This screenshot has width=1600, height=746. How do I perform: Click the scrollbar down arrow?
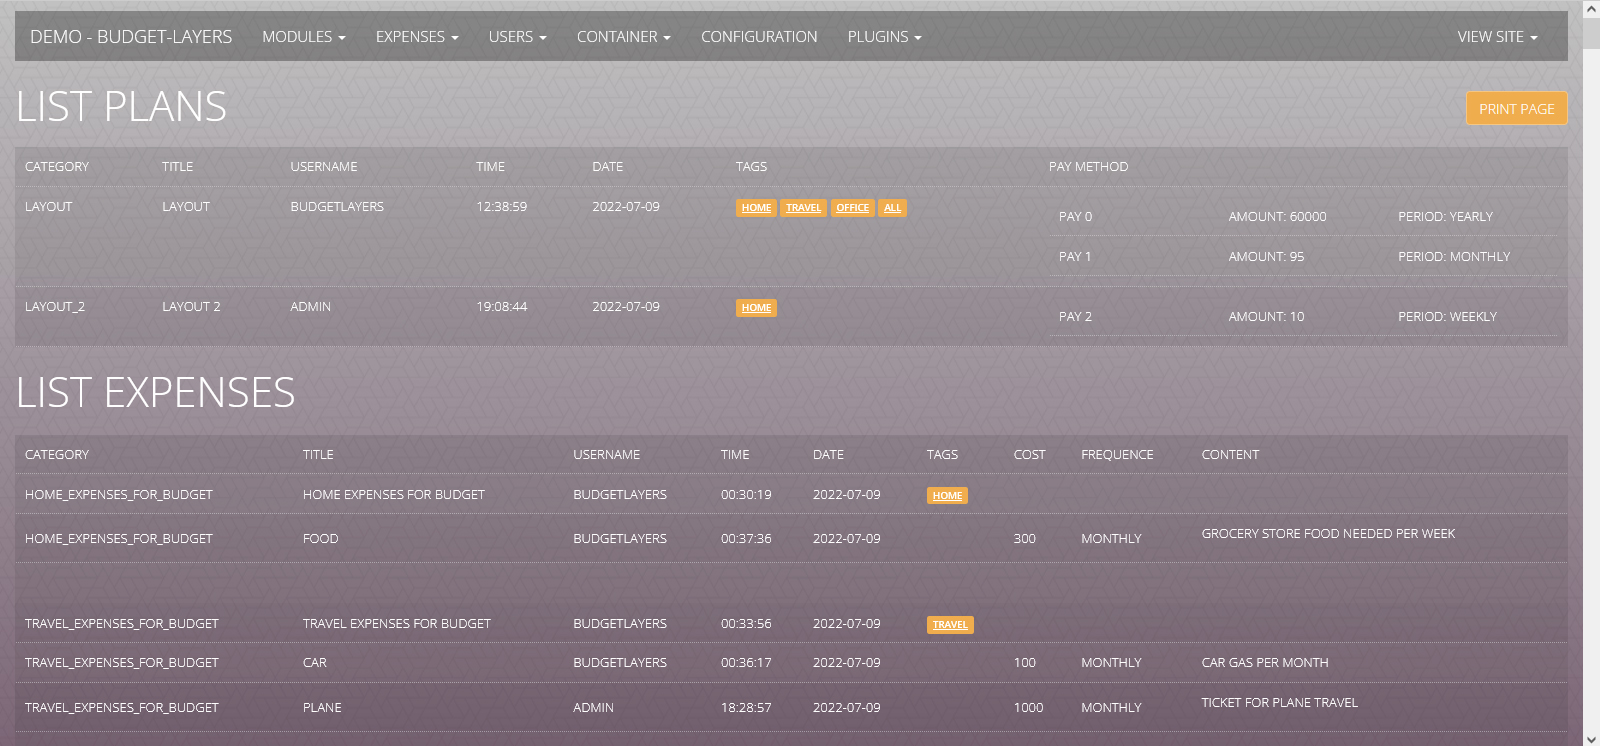[1591, 738]
